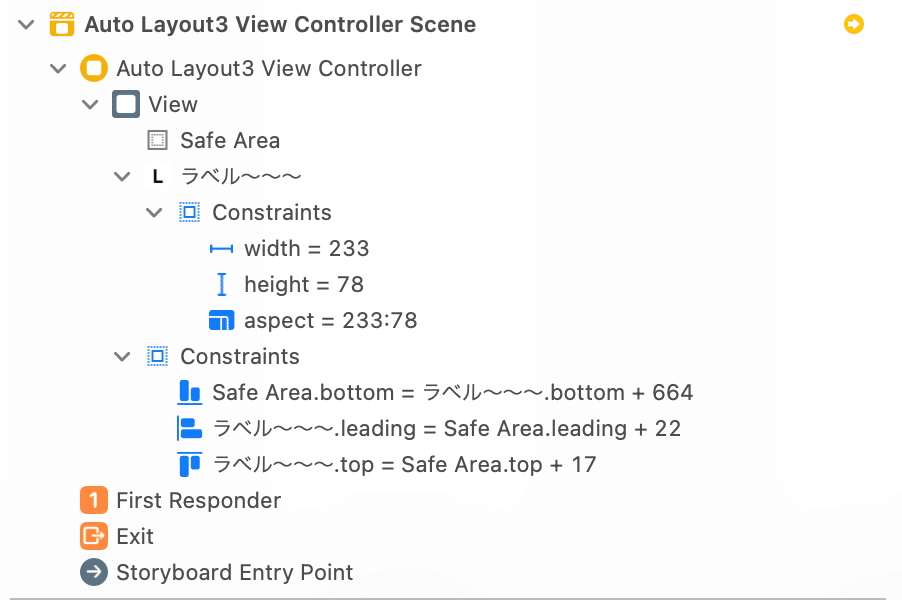
Task: Click the yellow arrow indicator beside scene title
Action: coord(854,24)
